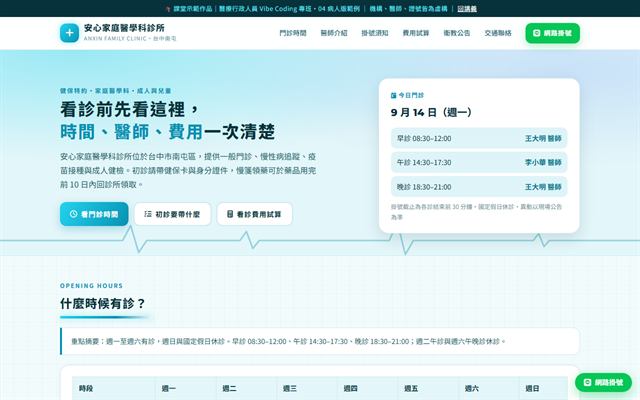This screenshot has height=400, width=640.
Task: Click 王大明 醫師 in the 早診 row
Action: 543,138
